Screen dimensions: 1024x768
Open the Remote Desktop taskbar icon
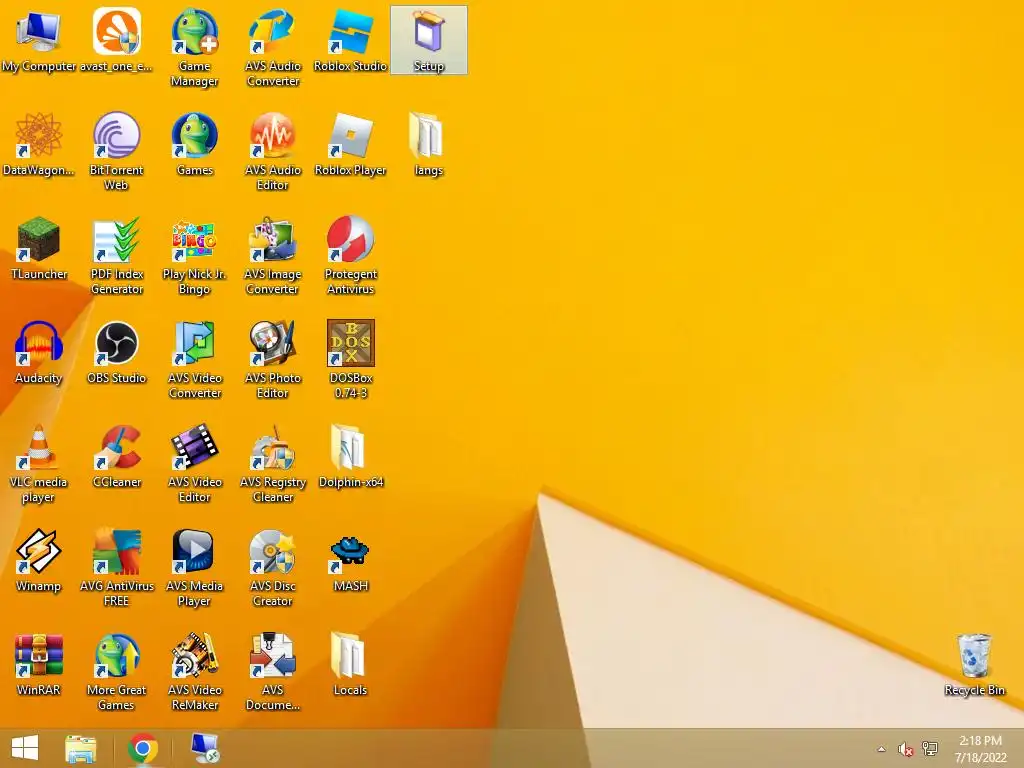click(x=205, y=748)
